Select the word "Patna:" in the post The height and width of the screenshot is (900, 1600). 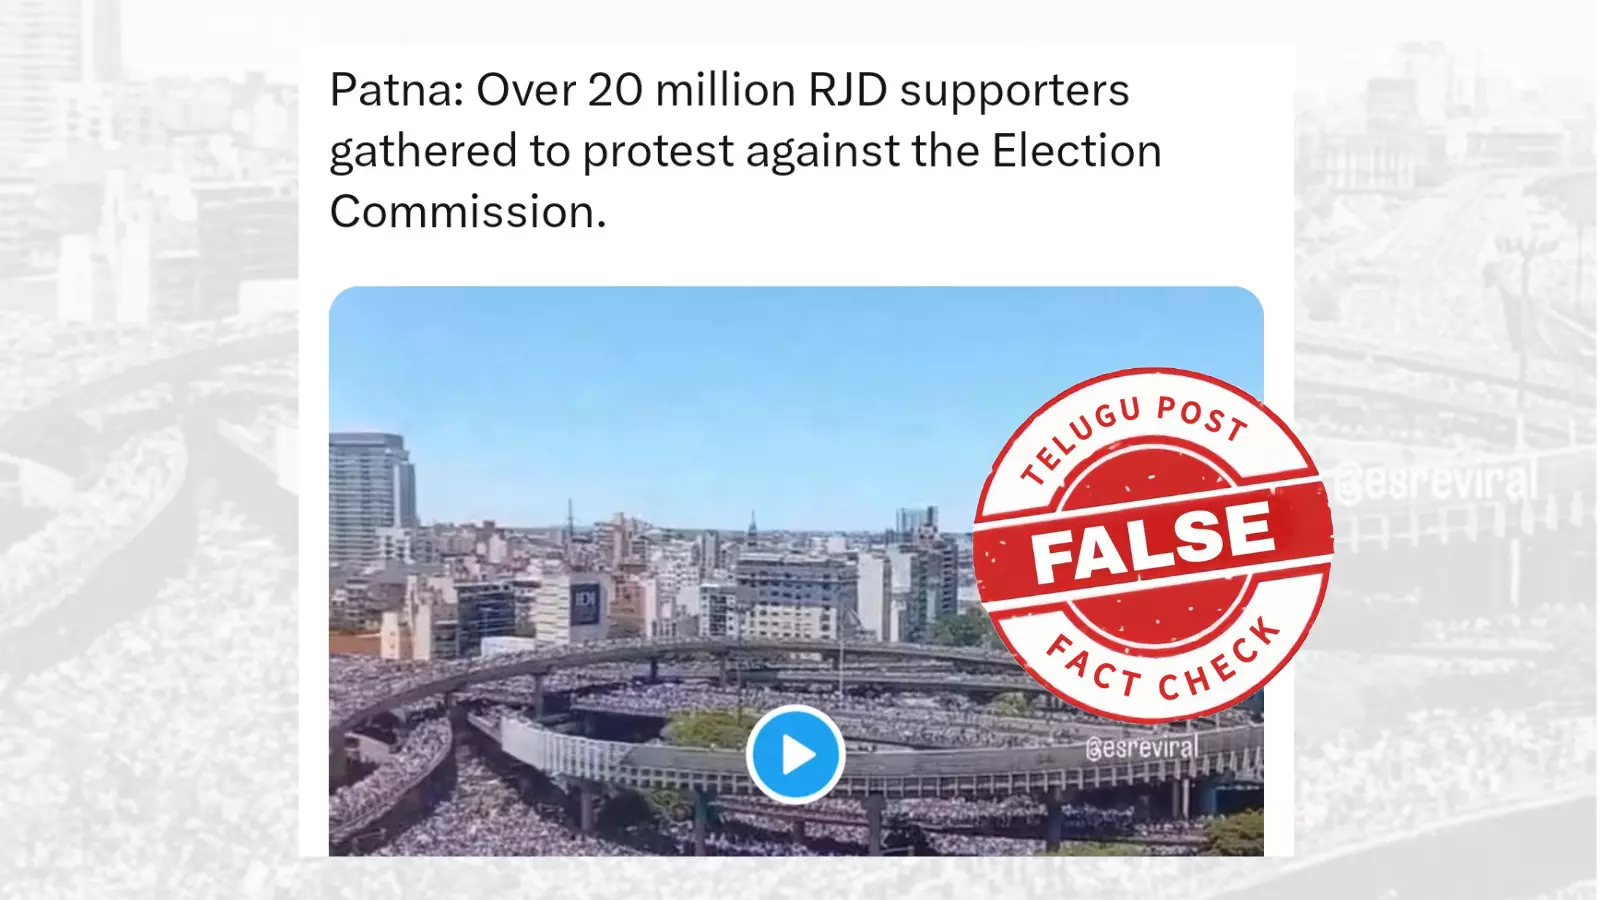point(397,90)
